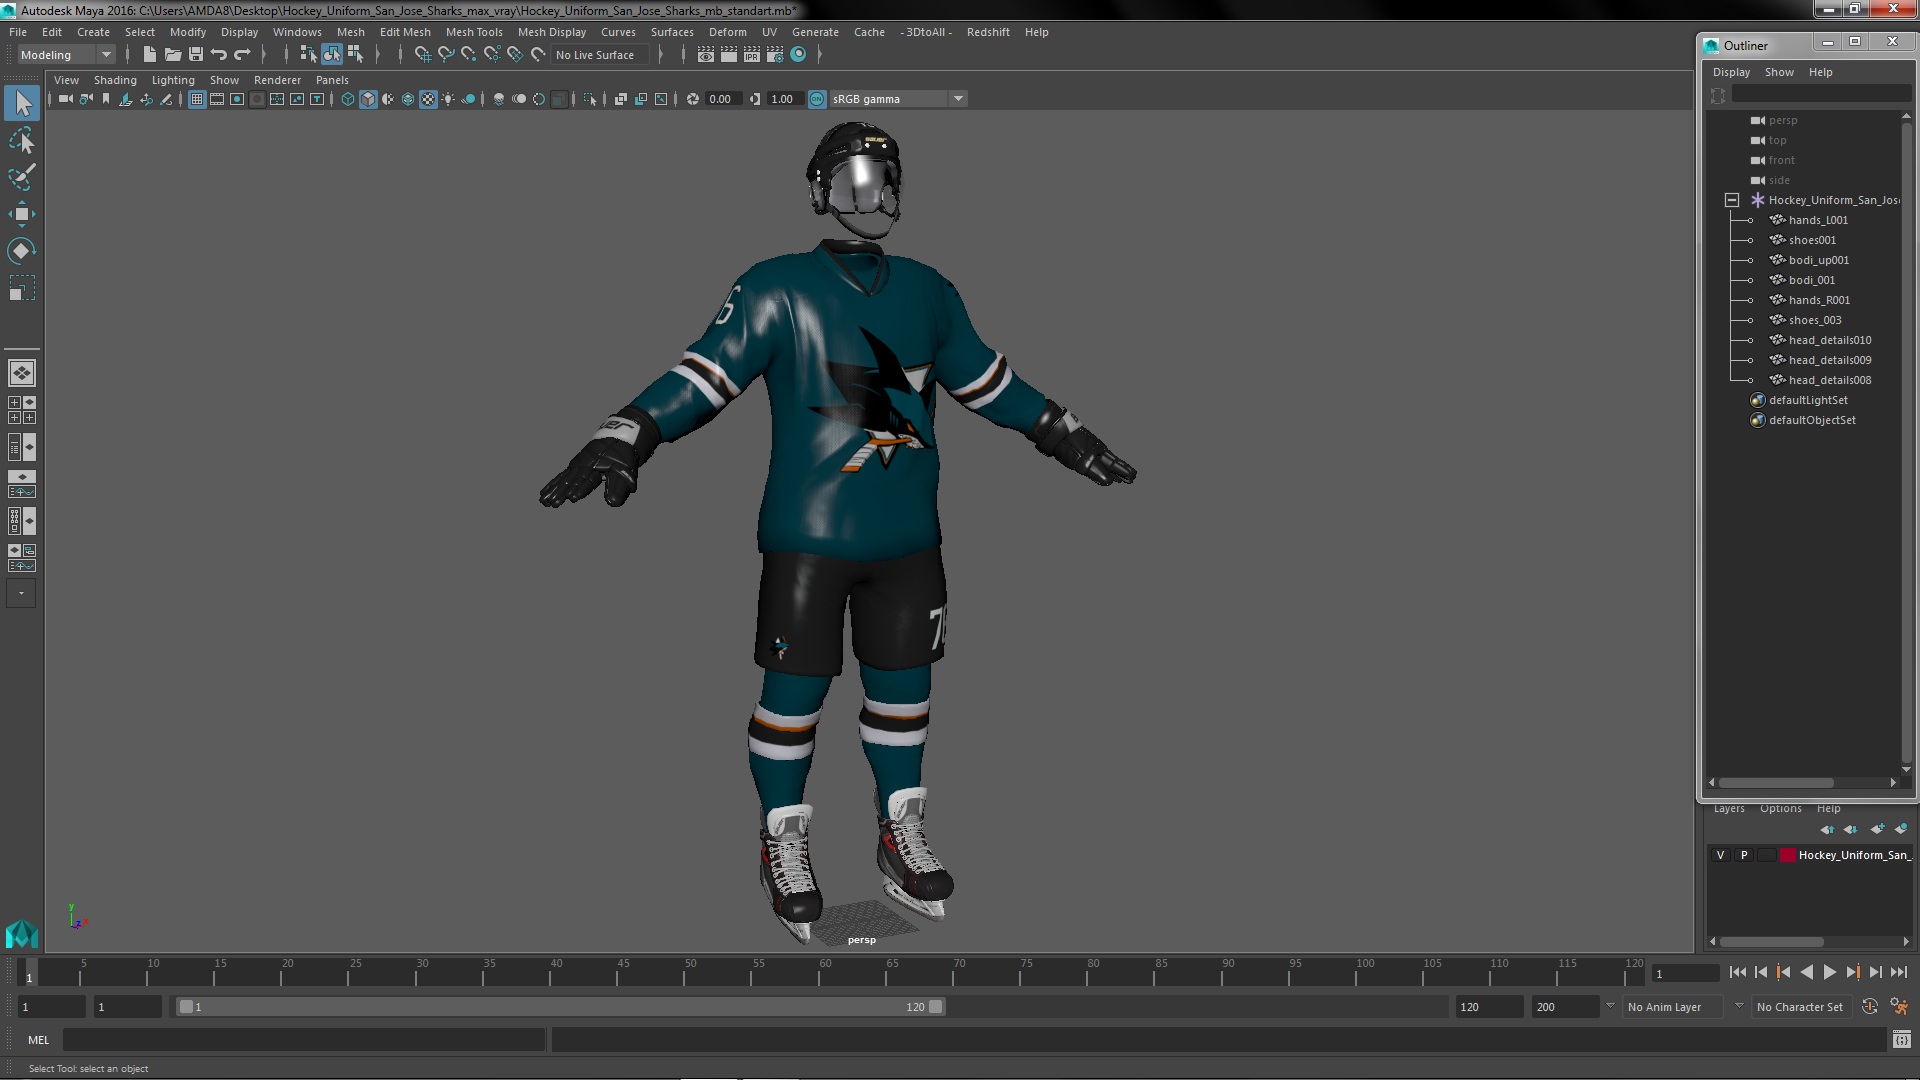
Task: Save the scene floppy icon
Action: pyautogui.click(x=196, y=55)
